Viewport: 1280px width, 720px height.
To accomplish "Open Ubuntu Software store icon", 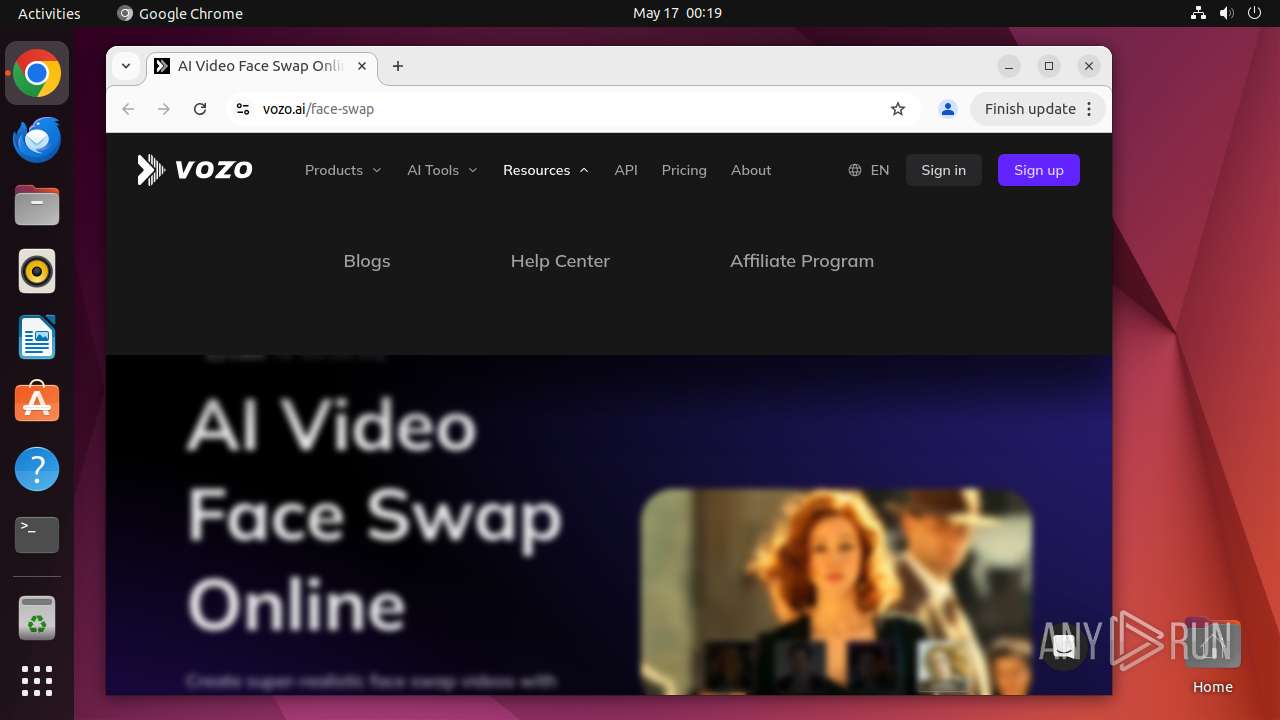I will click(37, 403).
